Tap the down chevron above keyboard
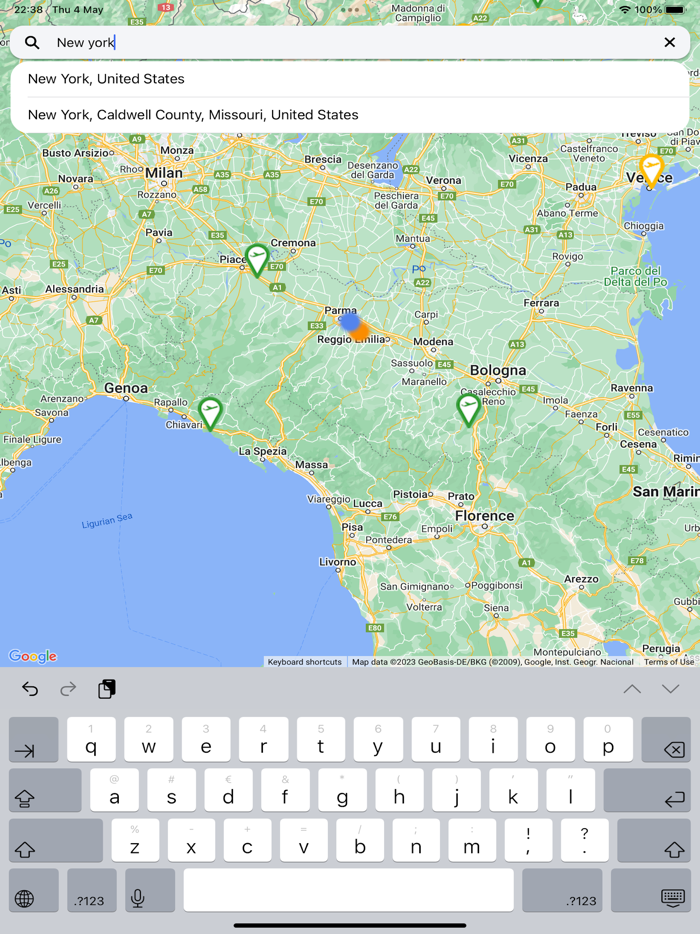Screen dimensions: 700x934 tap(671, 689)
